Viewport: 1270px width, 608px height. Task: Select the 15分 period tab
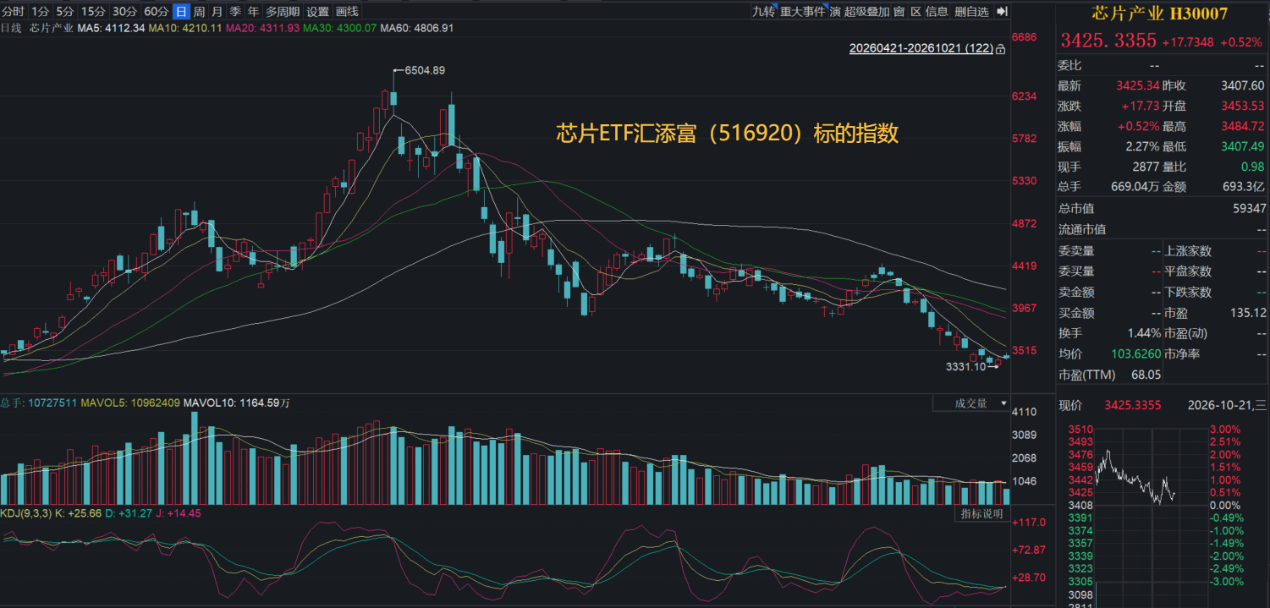click(93, 12)
